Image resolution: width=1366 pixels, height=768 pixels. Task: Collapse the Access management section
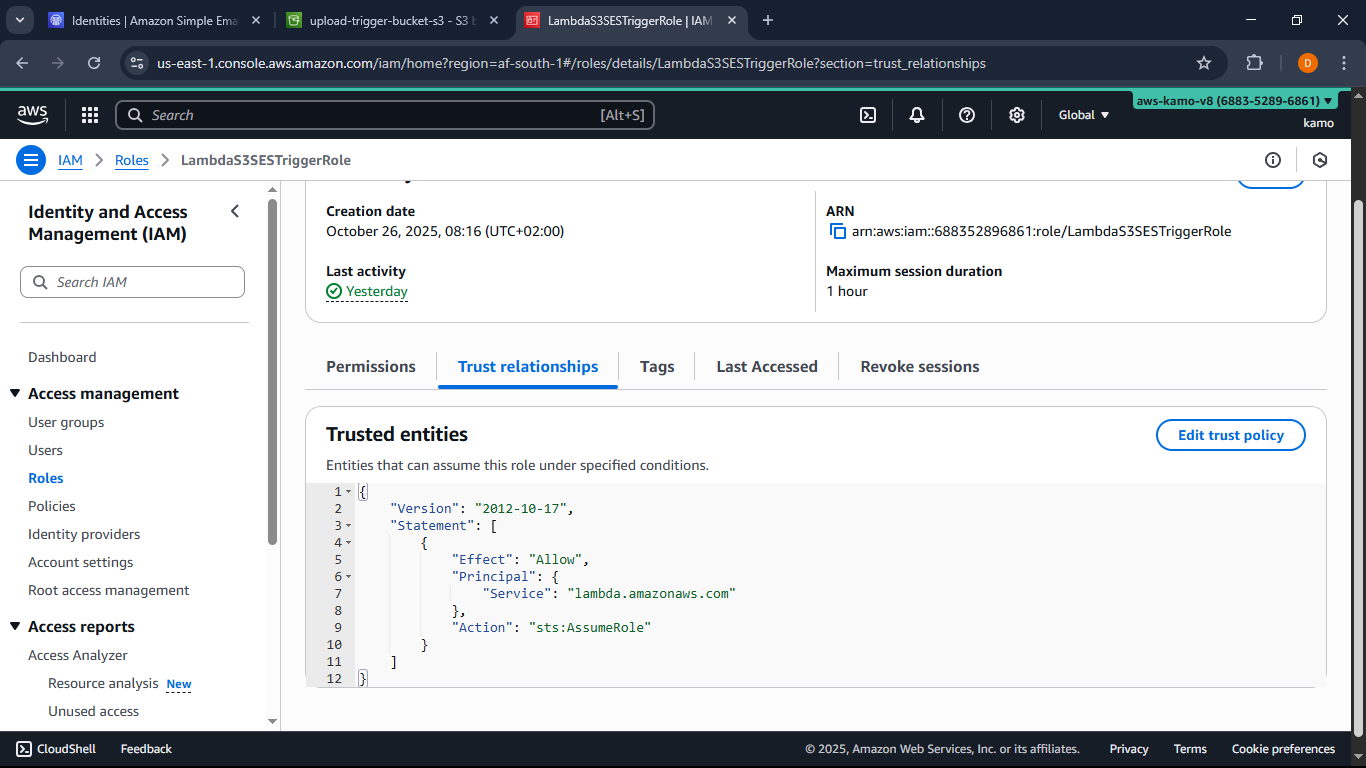click(x=15, y=394)
